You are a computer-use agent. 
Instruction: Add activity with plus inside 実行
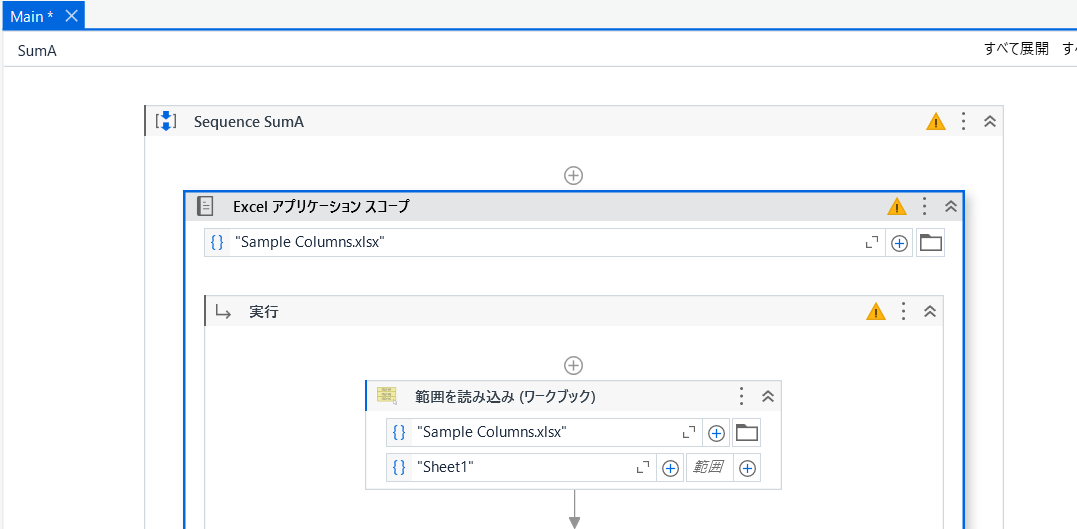point(574,365)
